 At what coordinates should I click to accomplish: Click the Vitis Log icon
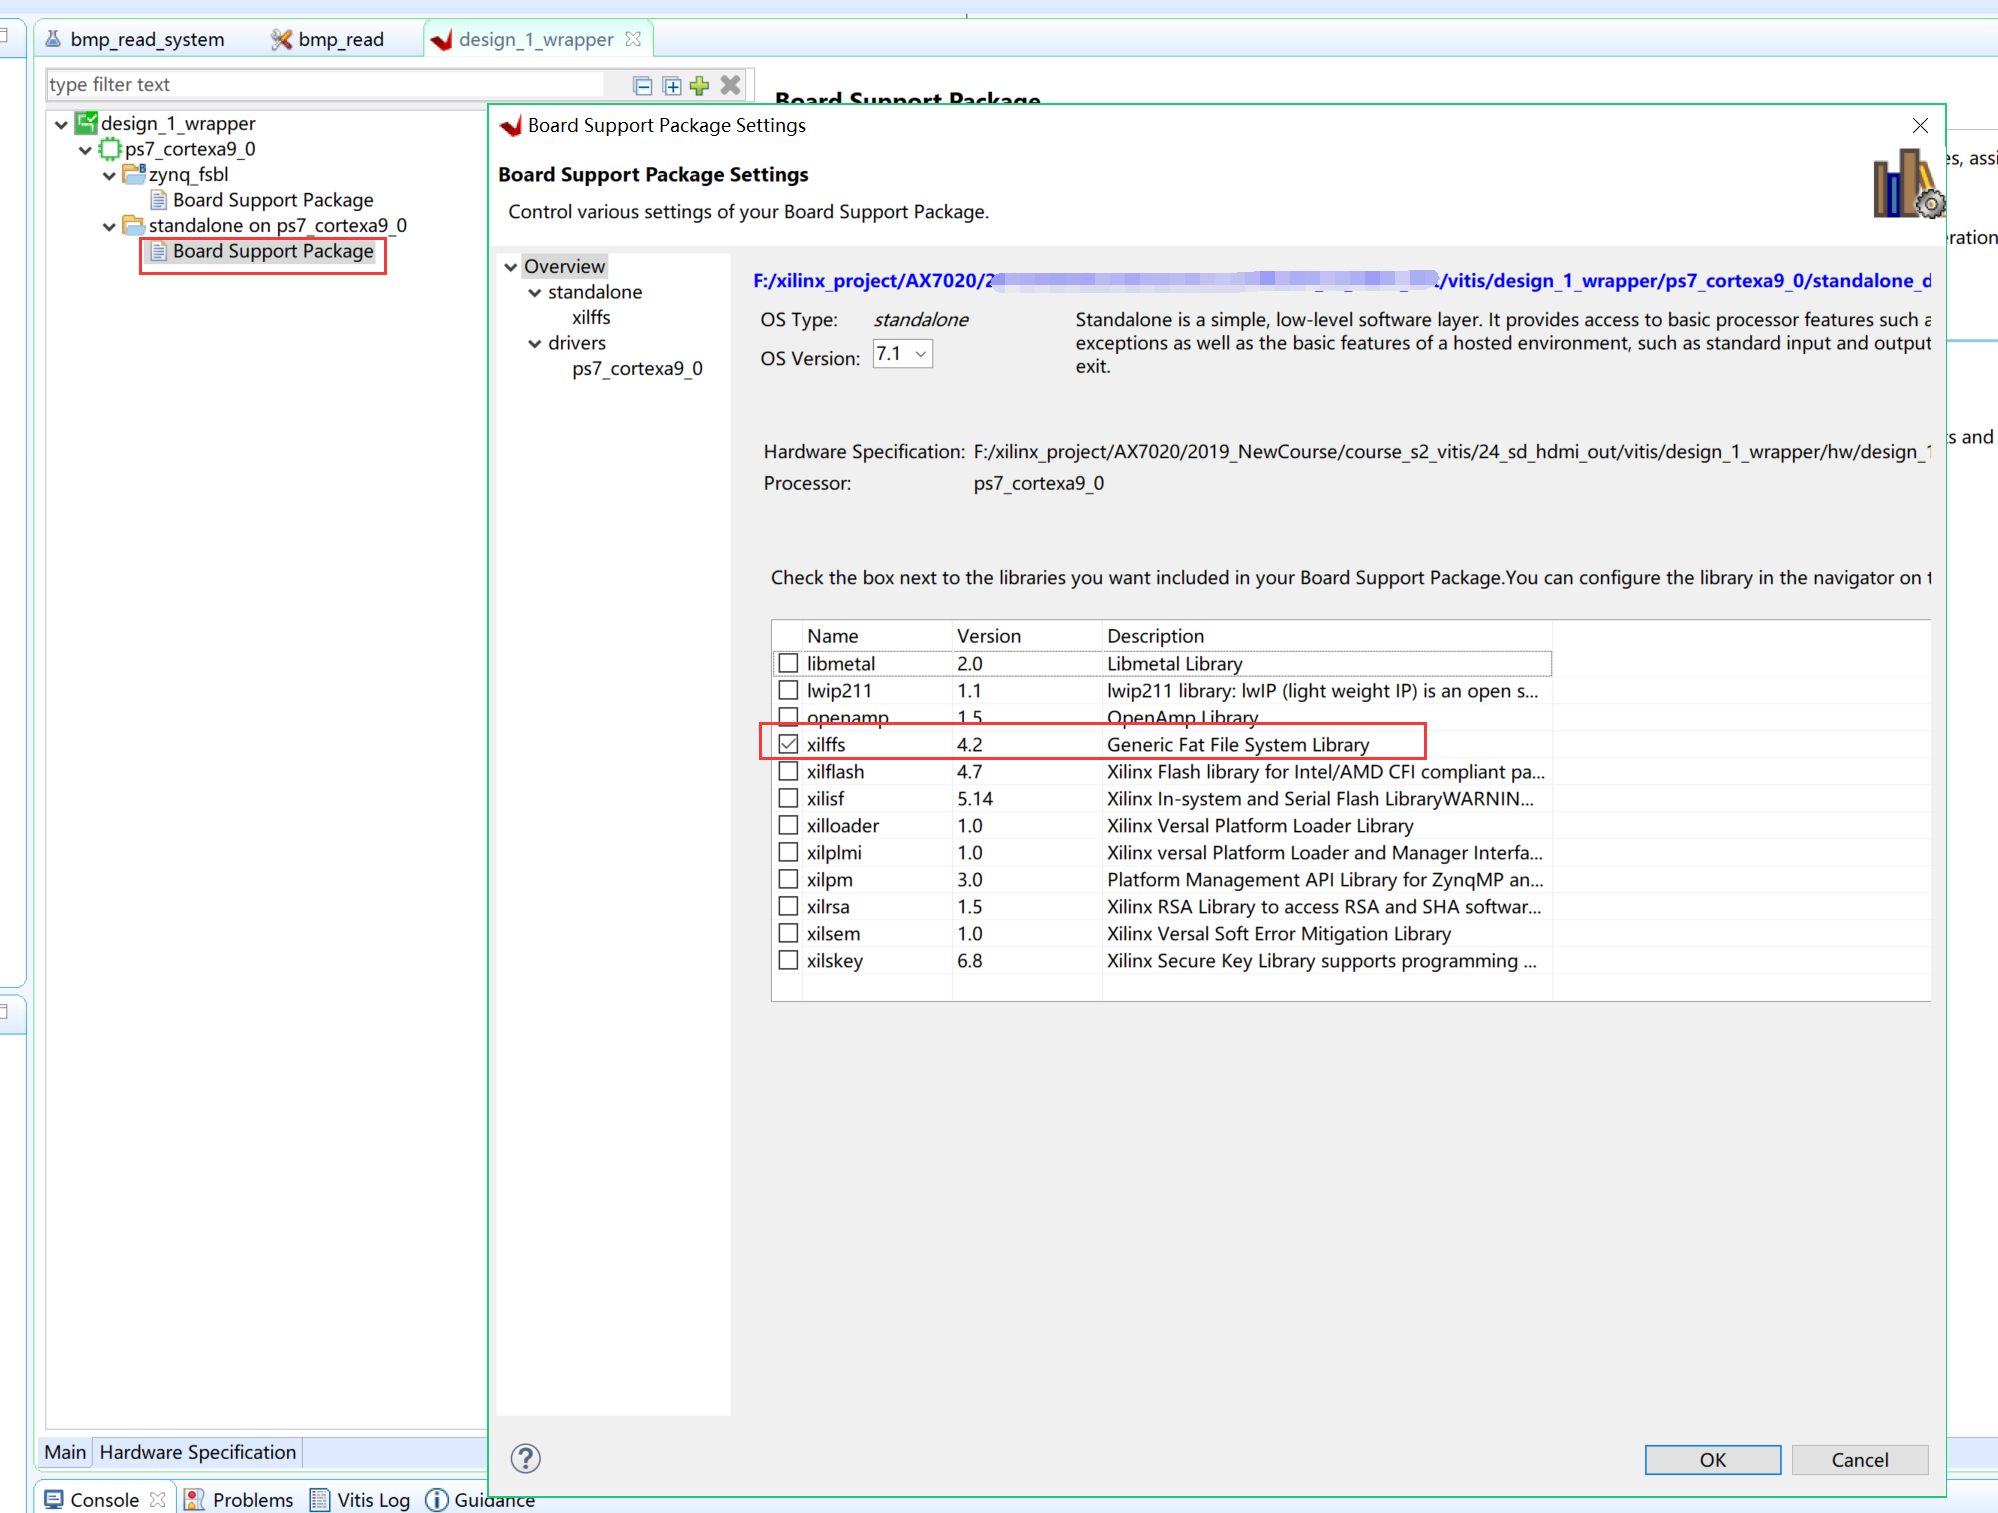point(320,1500)
